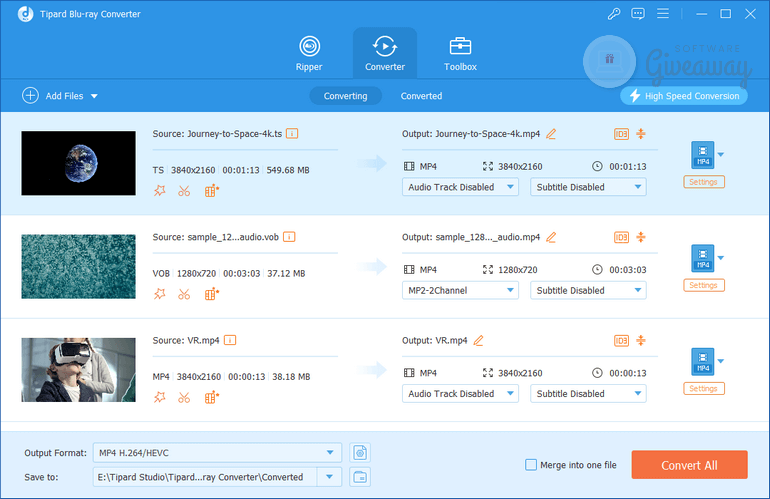Open info for sample audio.vob source

pyautogui.click(x=289, y=237)
